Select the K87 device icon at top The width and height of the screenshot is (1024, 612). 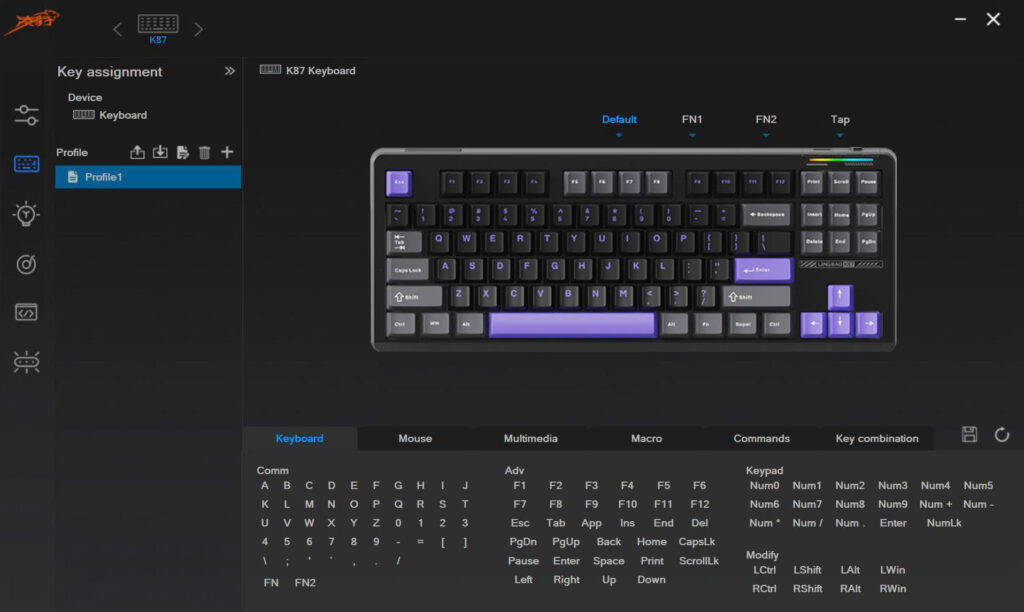(x=158, y=29)
